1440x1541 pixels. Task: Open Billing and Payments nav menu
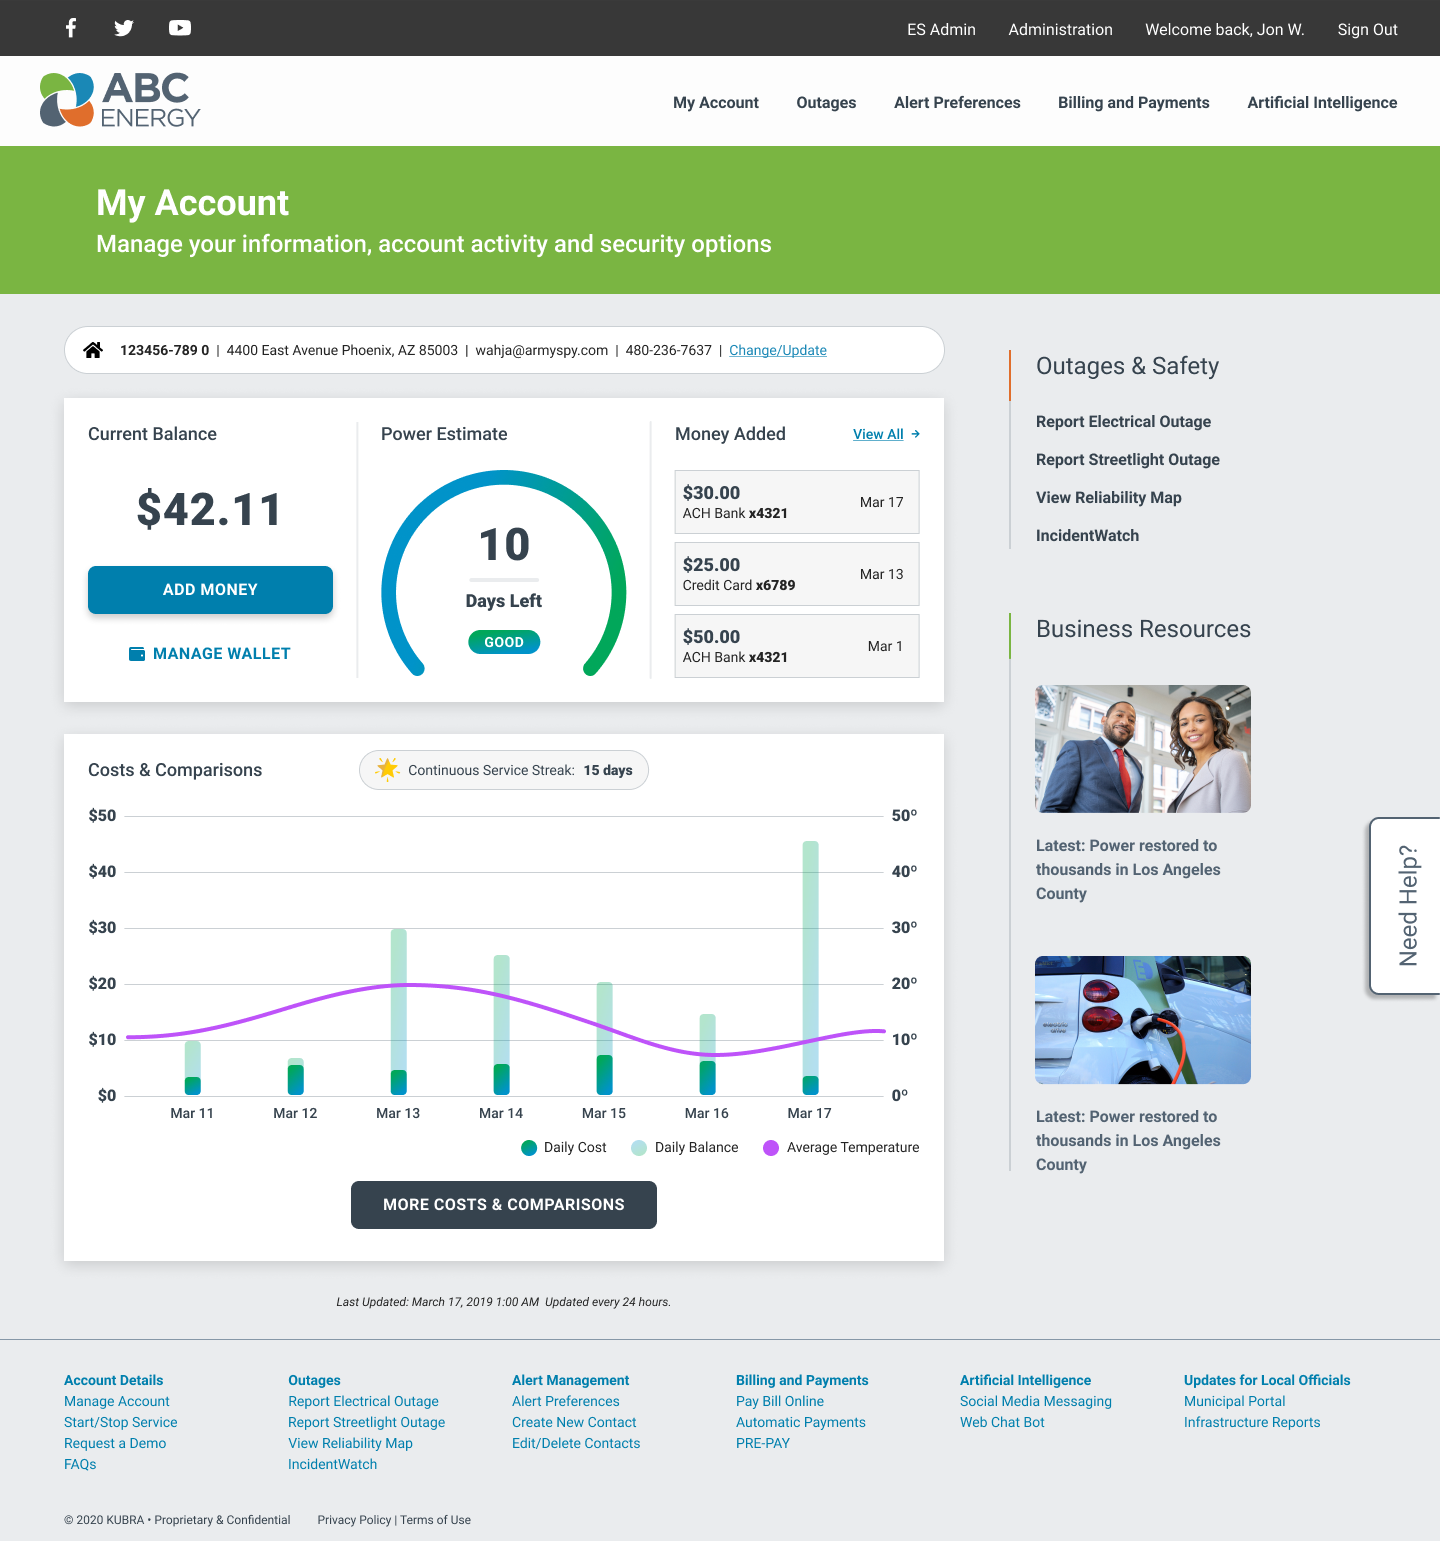point(1134,102)
